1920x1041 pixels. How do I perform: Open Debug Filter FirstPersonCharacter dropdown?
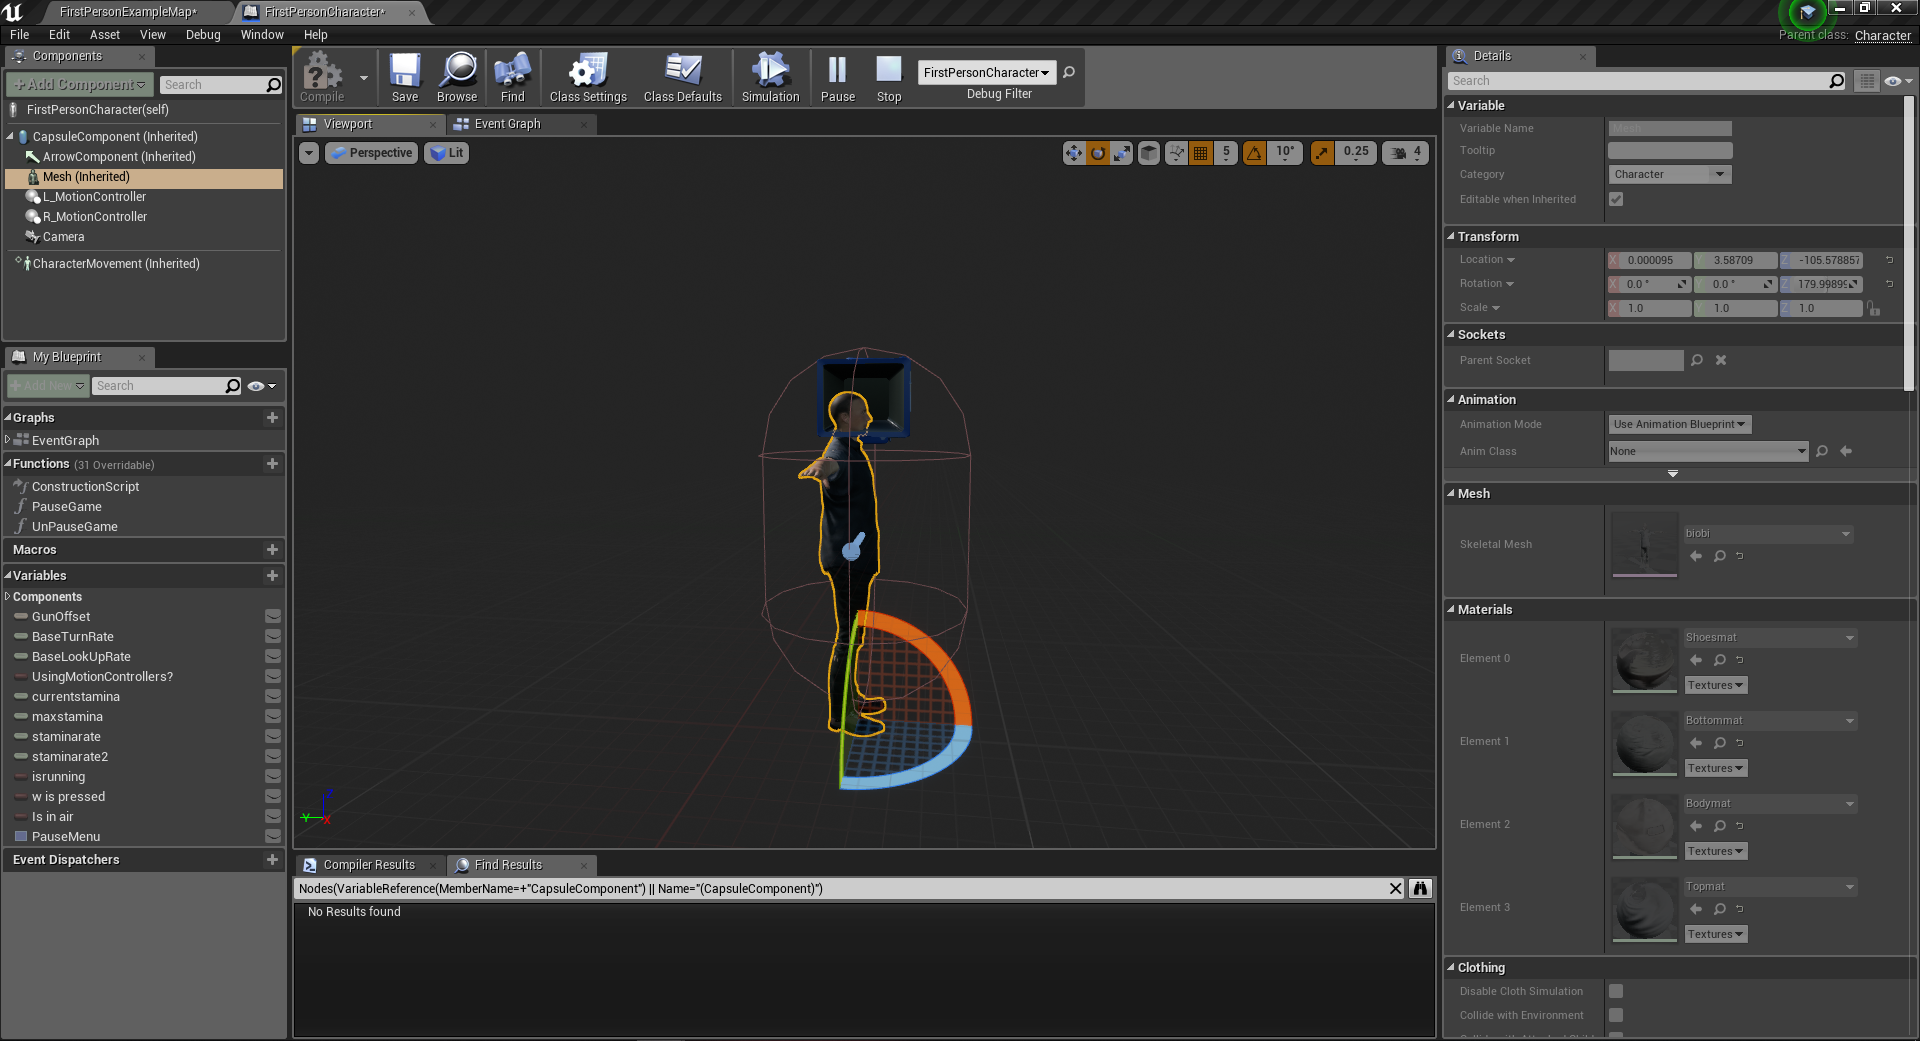986,73
